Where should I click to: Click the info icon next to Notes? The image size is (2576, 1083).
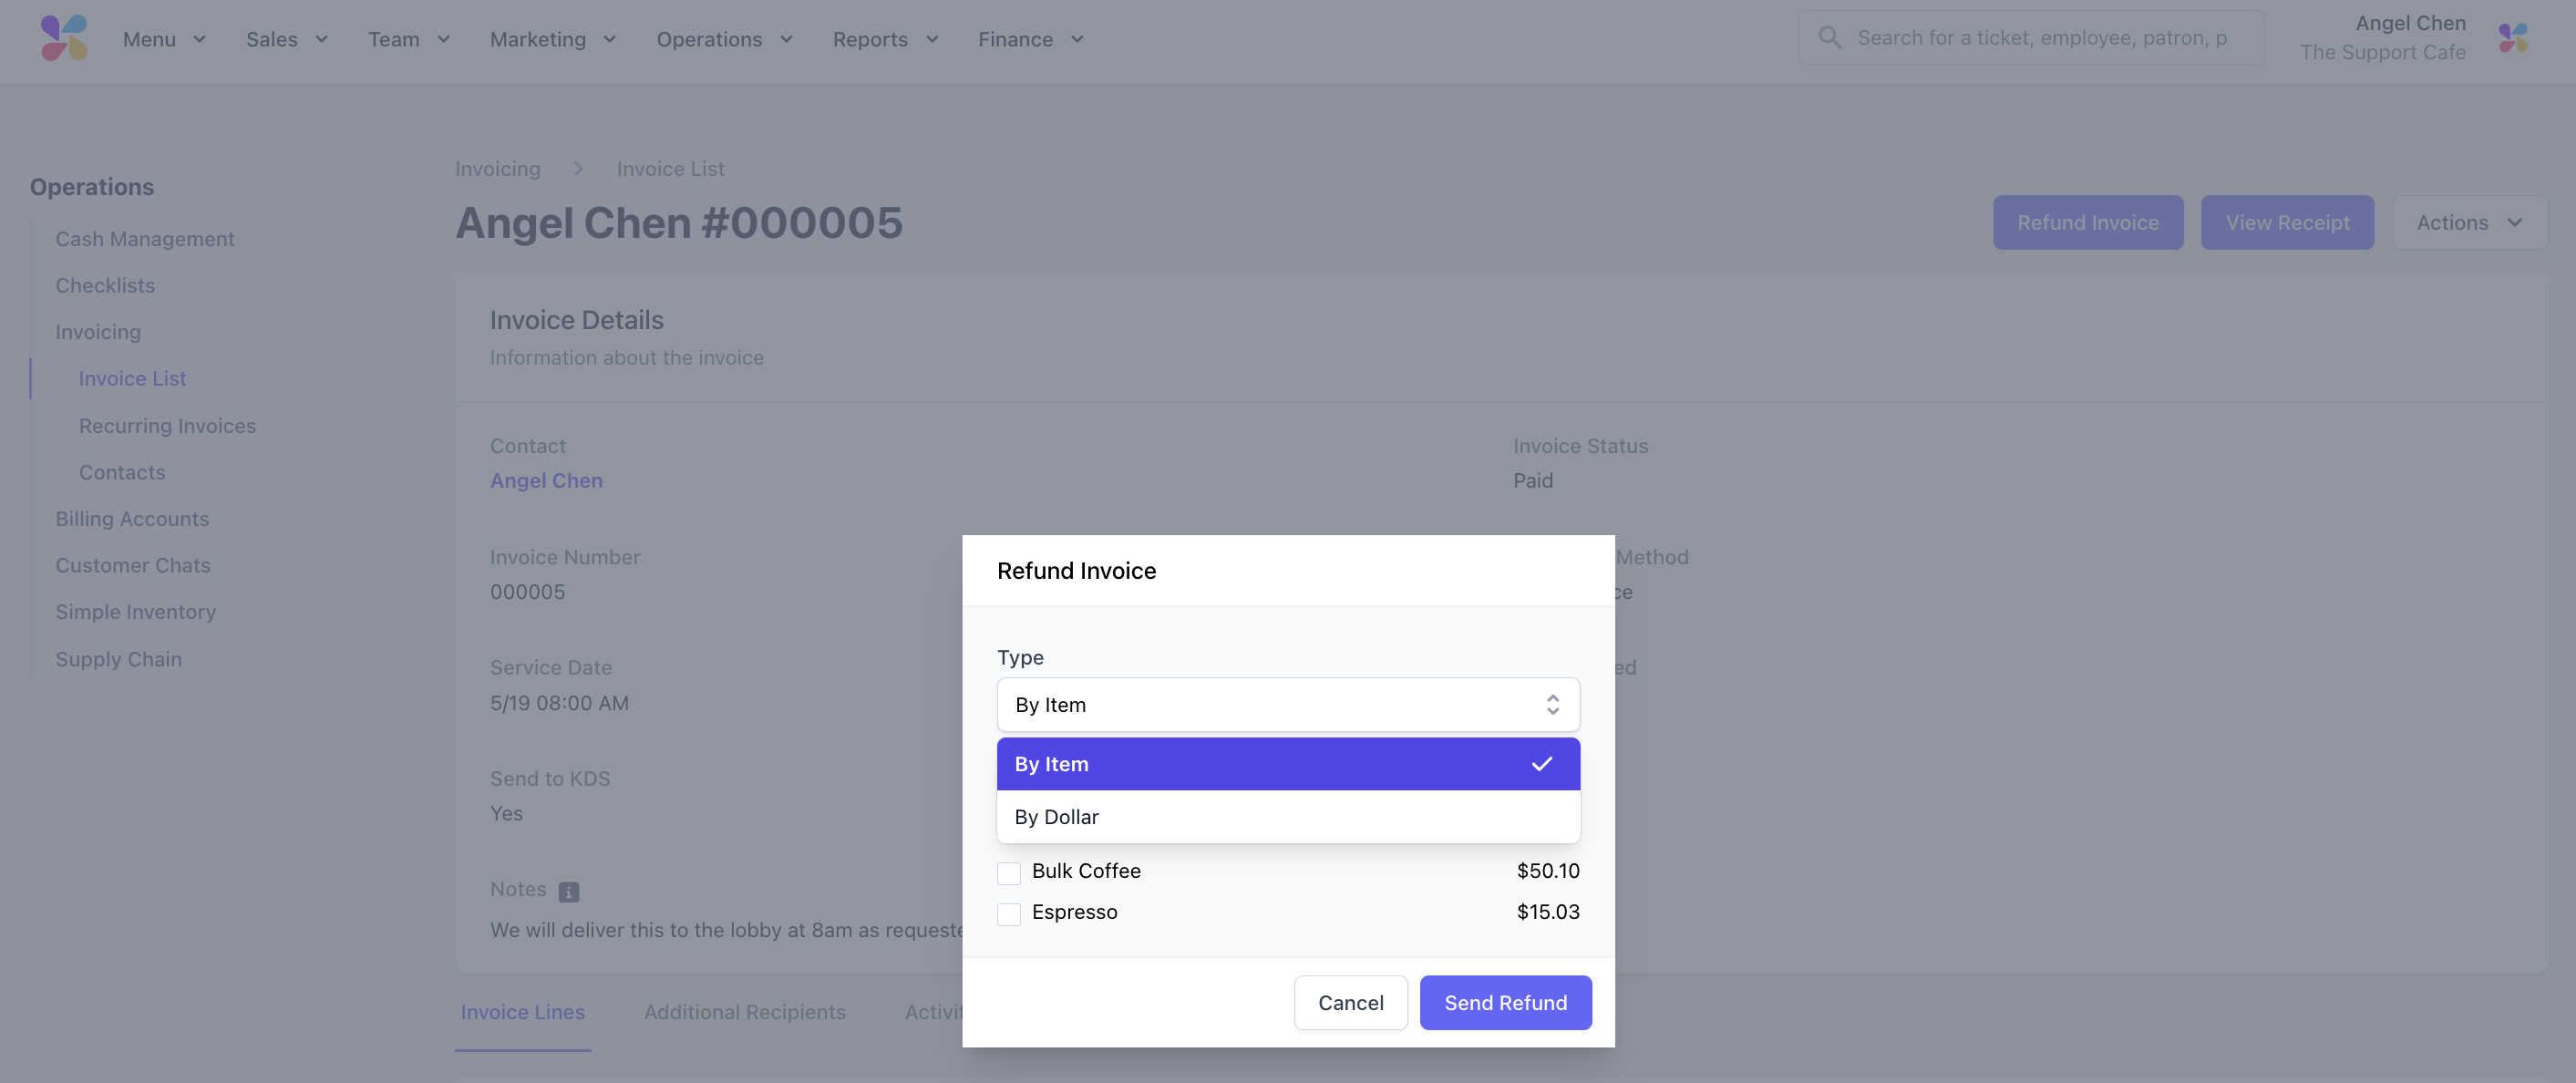568,891
